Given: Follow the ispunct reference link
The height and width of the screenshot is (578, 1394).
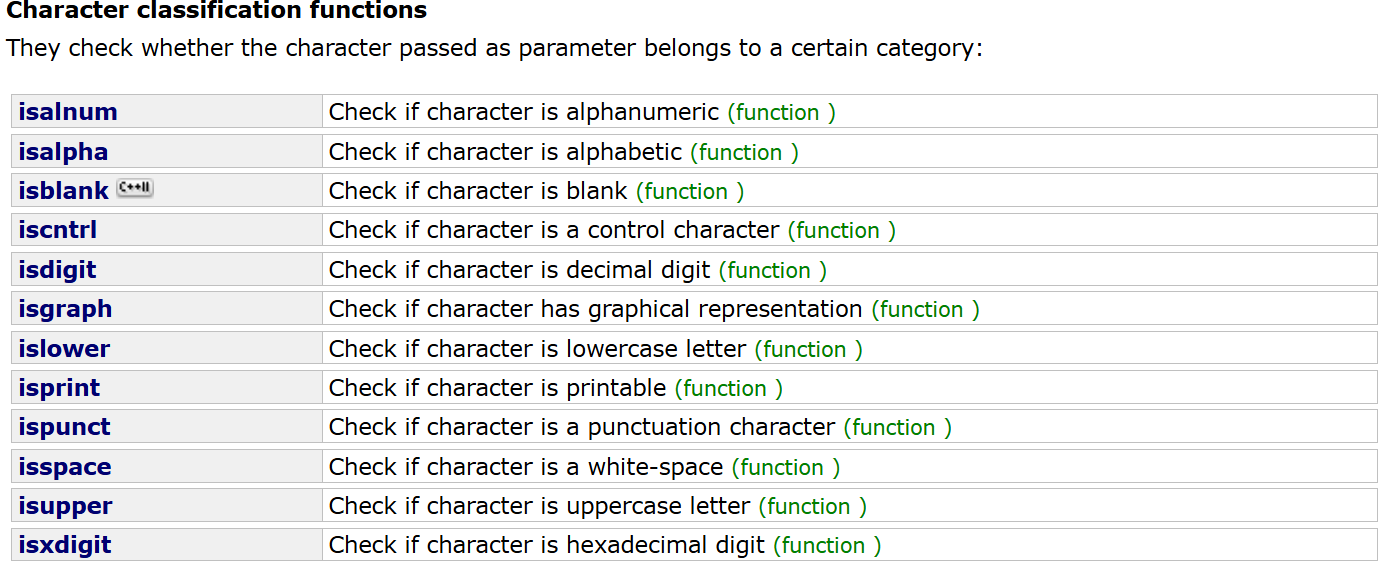Looking at the screenshot, I should coord(64,427).
